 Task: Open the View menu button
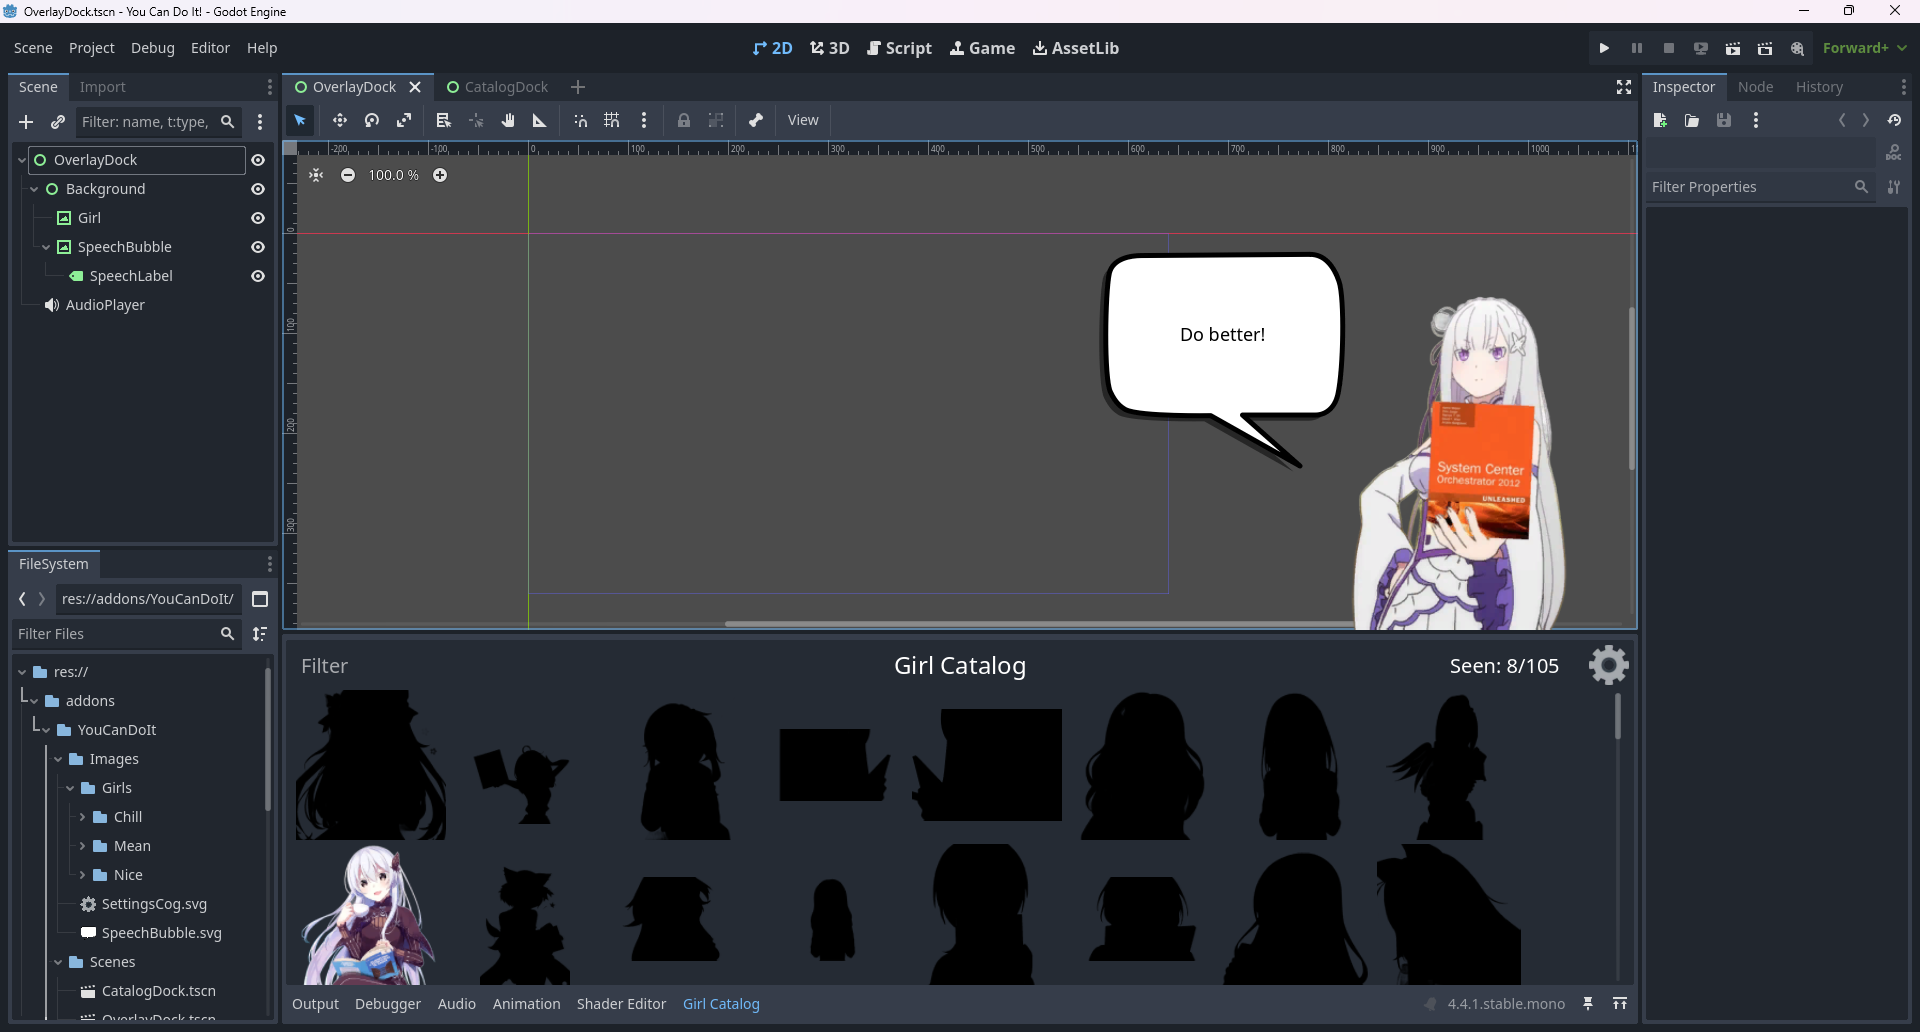coord(802,120)
